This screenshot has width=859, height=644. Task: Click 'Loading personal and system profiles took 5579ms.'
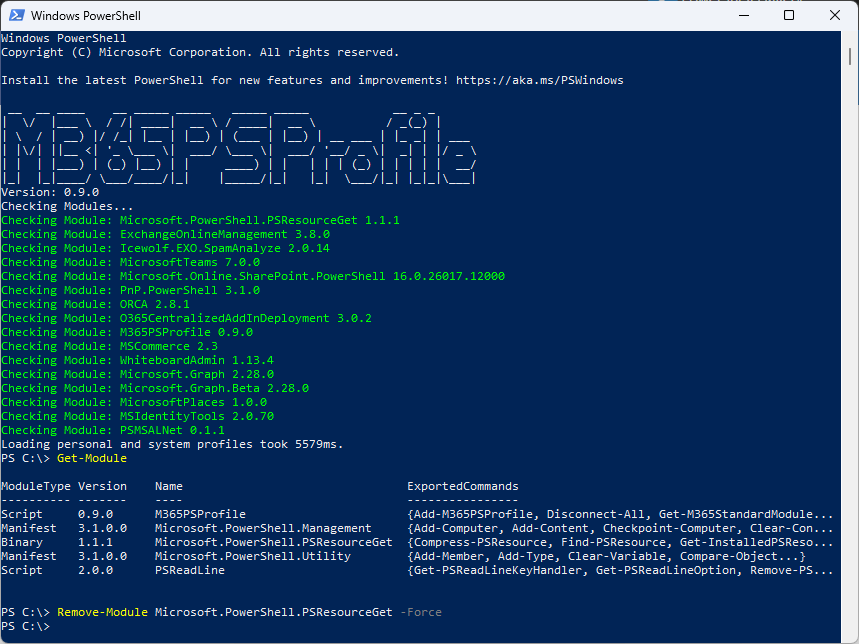[172, 445]
